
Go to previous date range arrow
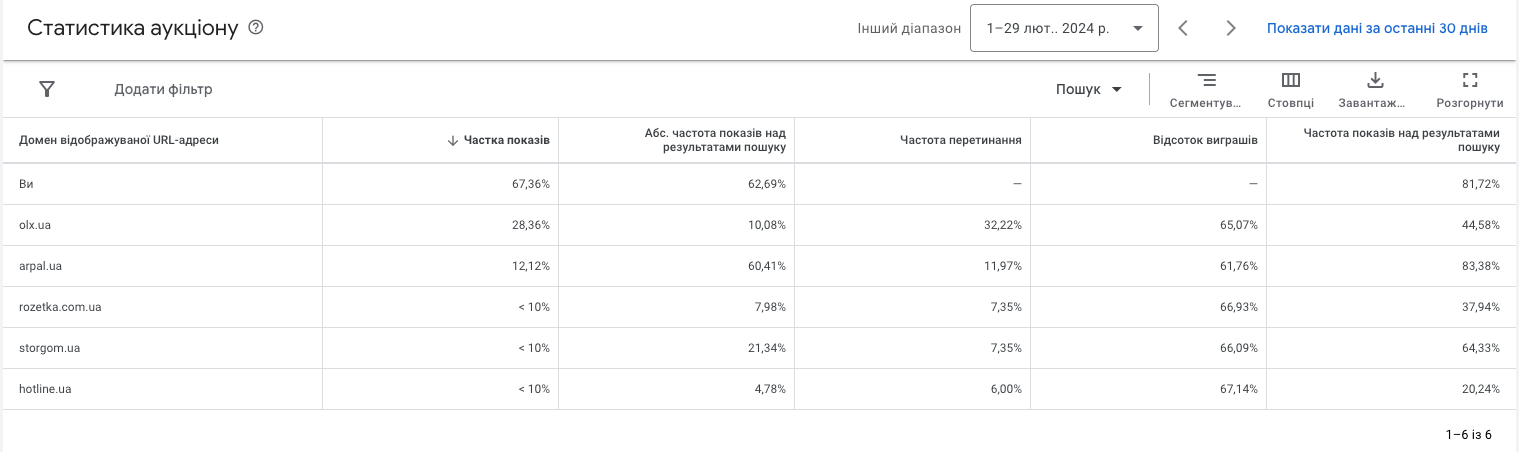click(x=1183, y=28)
